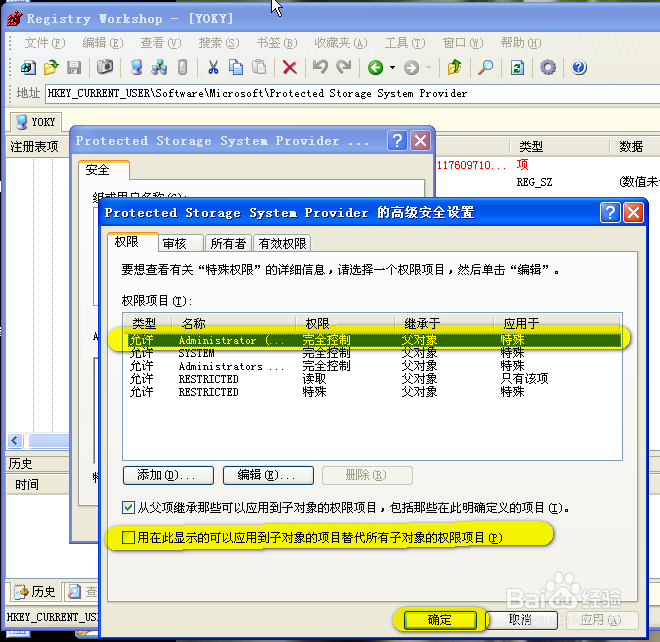Click the 添加(D)... button

168,475
